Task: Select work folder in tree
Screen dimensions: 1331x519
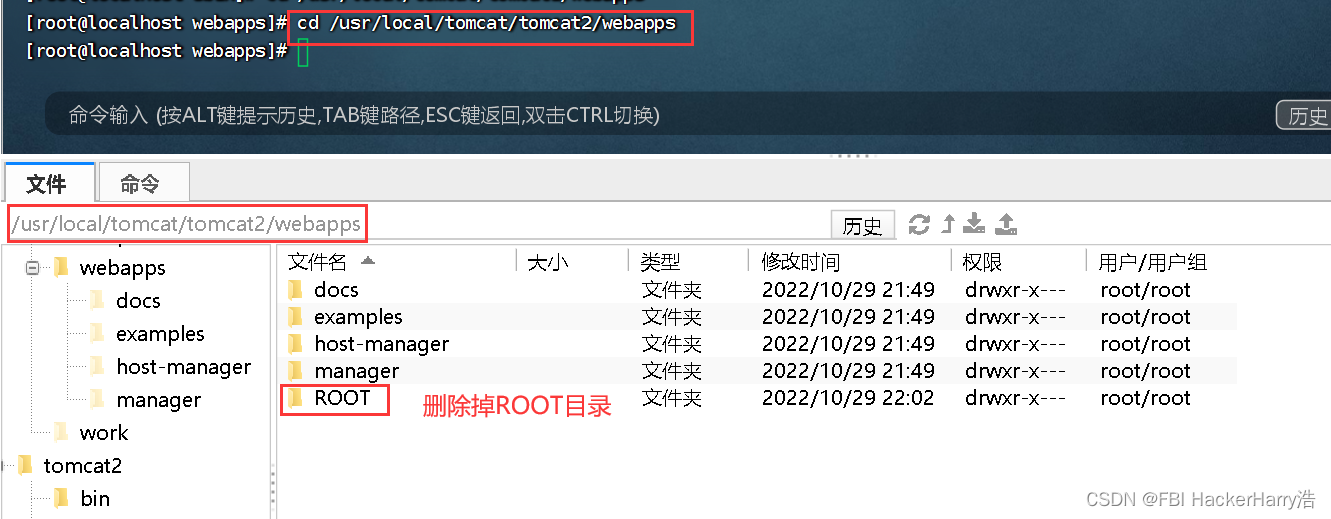Action: 104,432
